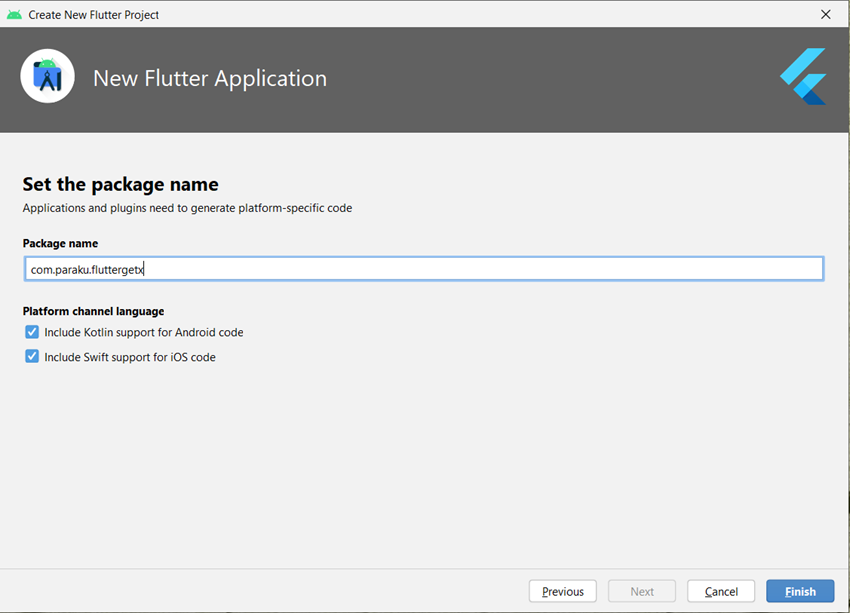850x613 pixels.
Task: Click the 'Include Swift support for iOS code' label
Action: click(x=130, y=357)
